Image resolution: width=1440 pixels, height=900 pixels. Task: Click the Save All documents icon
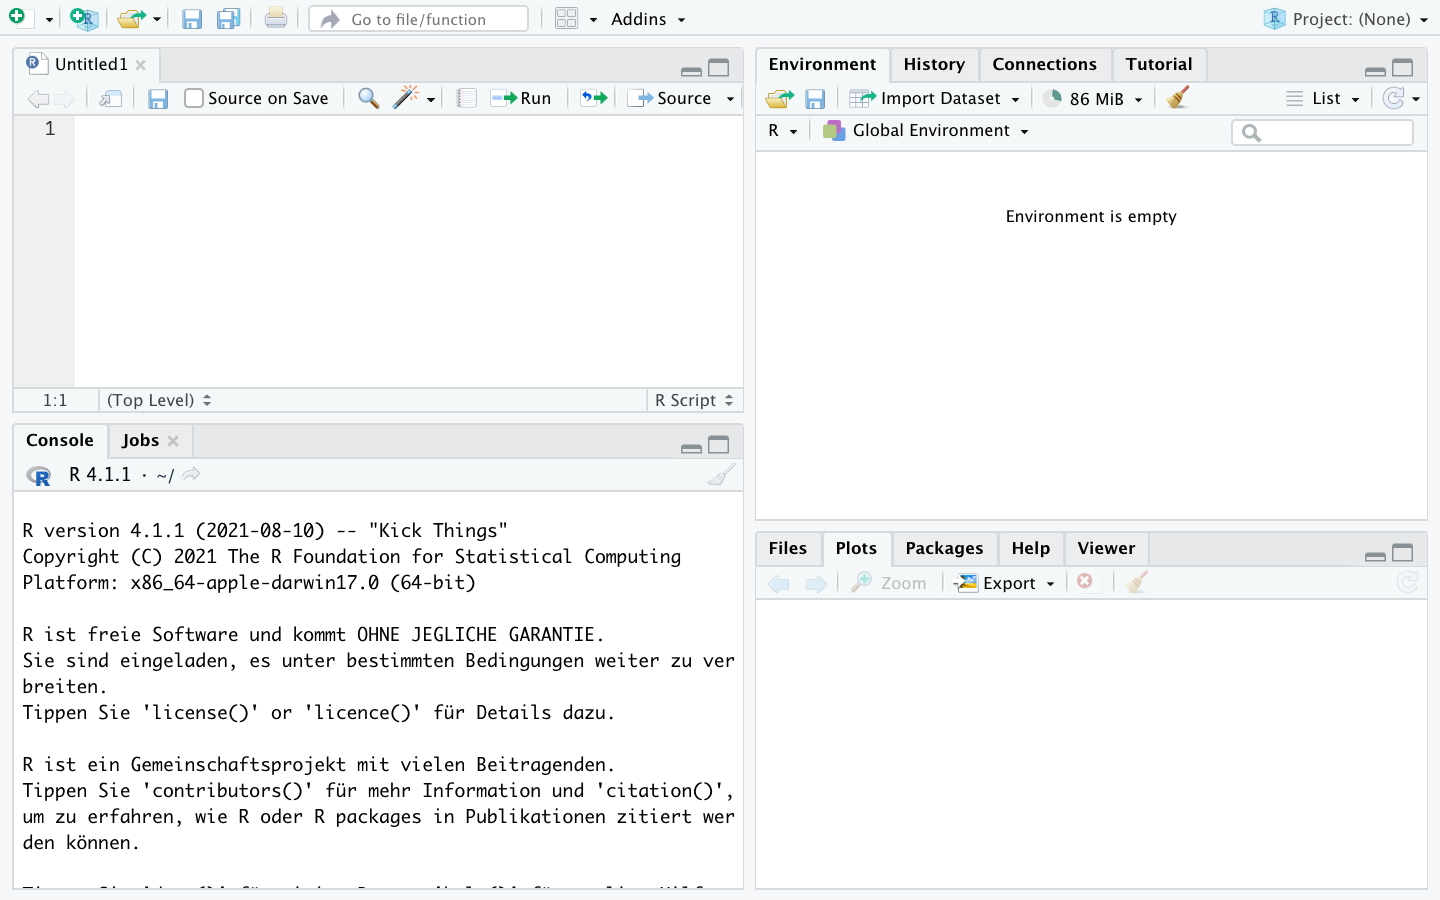[x=229, y=18]
